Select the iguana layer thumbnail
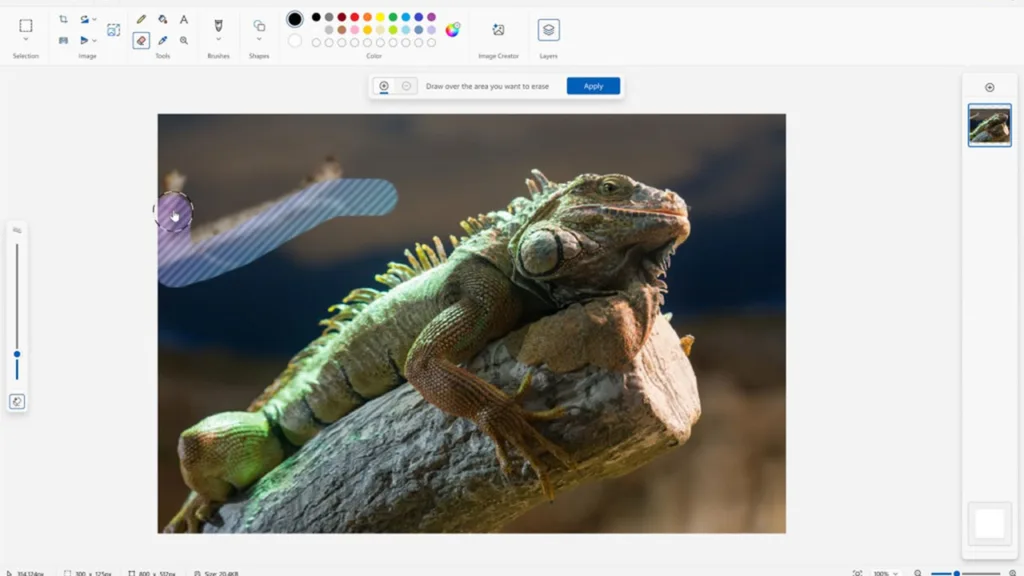This screenshot has height=576, width=1024. point(989,125)
